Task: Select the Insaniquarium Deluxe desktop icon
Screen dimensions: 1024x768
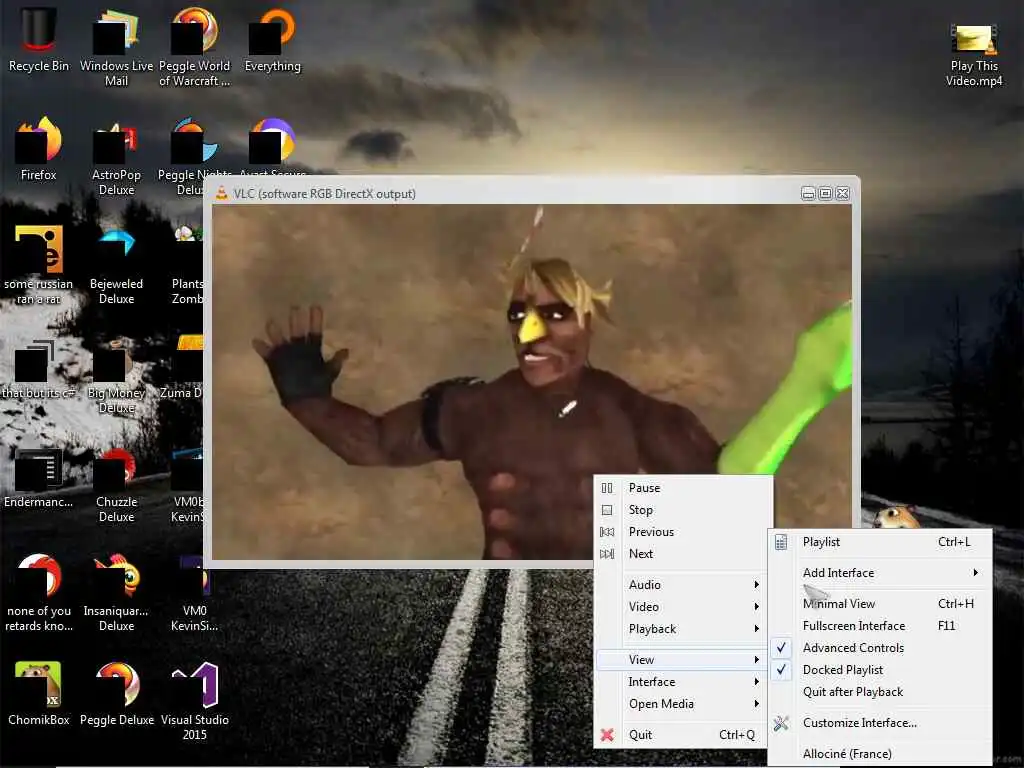Action: pyautogui.click(x=116, y=593)
